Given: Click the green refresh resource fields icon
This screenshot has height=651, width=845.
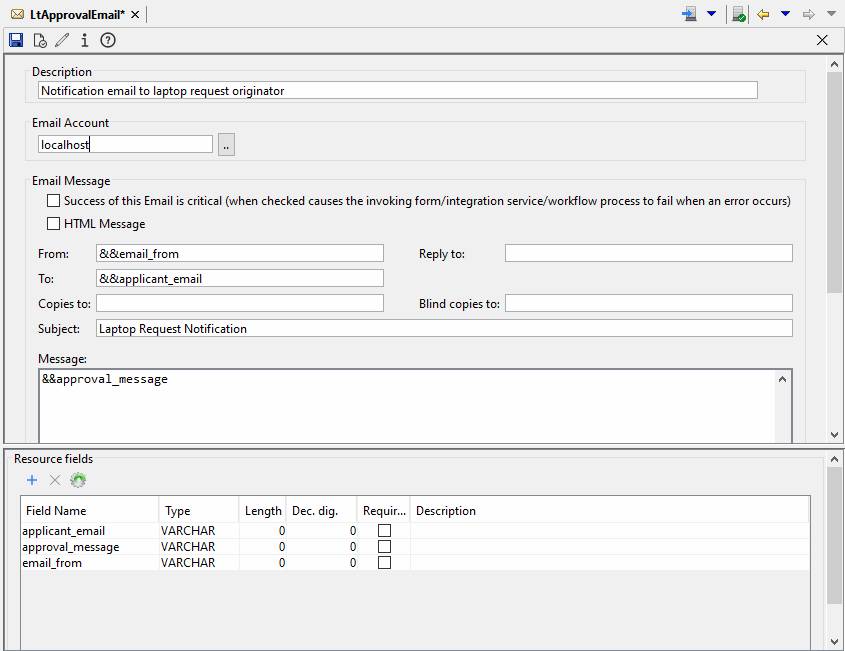Looking at the screenshot, I should 78,480.
